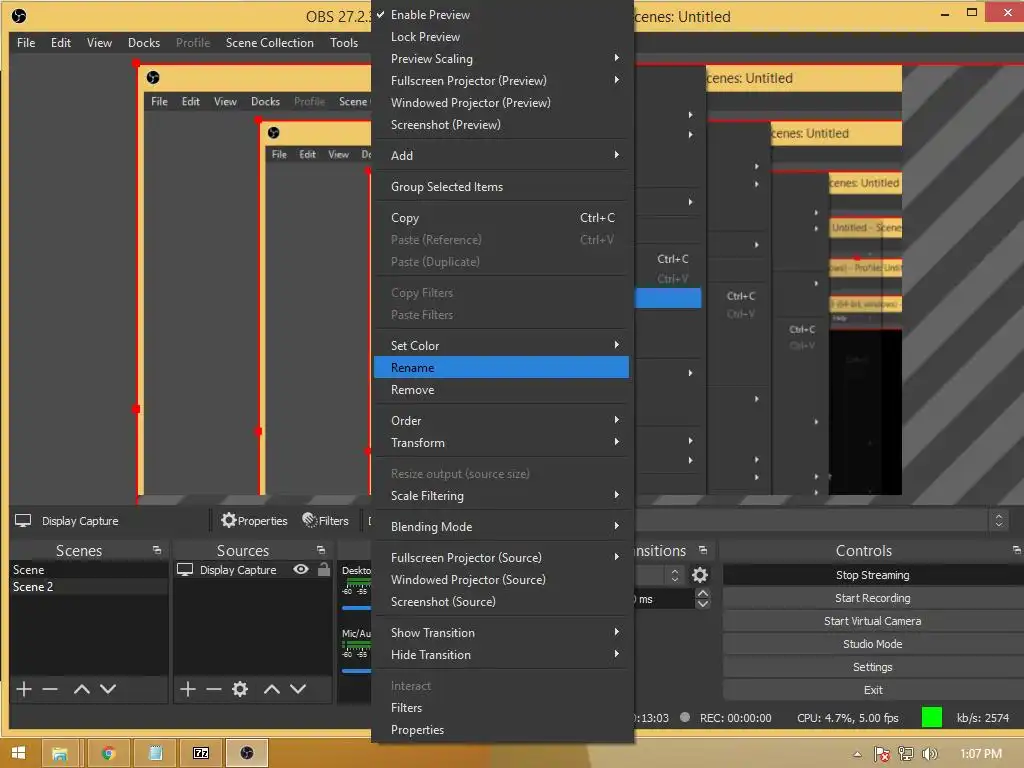This screenshot has height=768, width=1024.
Task: Move source up in Sources panel
Action: (x=272, y=689)
